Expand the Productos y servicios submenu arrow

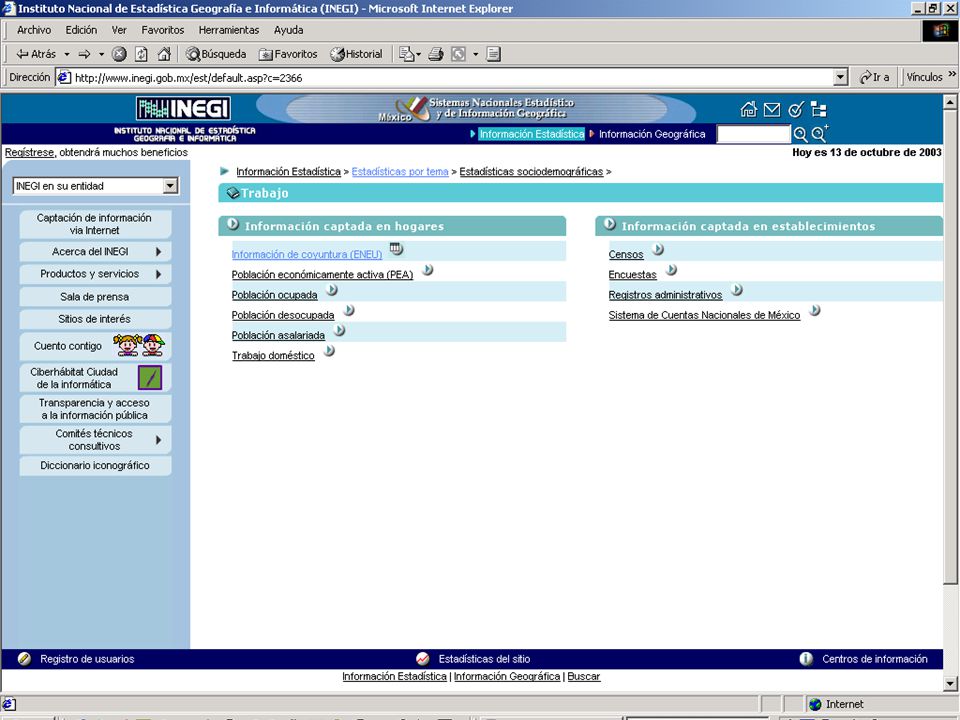pyautogui.click(x=159, y=274)
